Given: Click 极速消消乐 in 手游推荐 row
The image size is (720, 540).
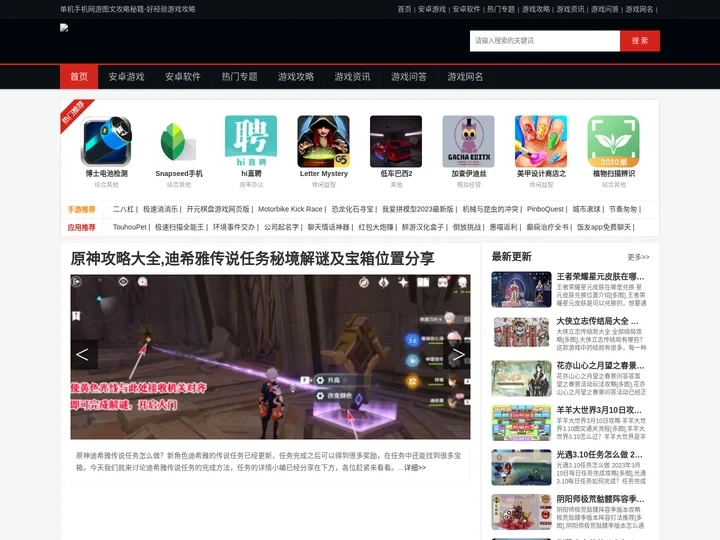Looking at the screenshot, I should [x=160, y=209].
